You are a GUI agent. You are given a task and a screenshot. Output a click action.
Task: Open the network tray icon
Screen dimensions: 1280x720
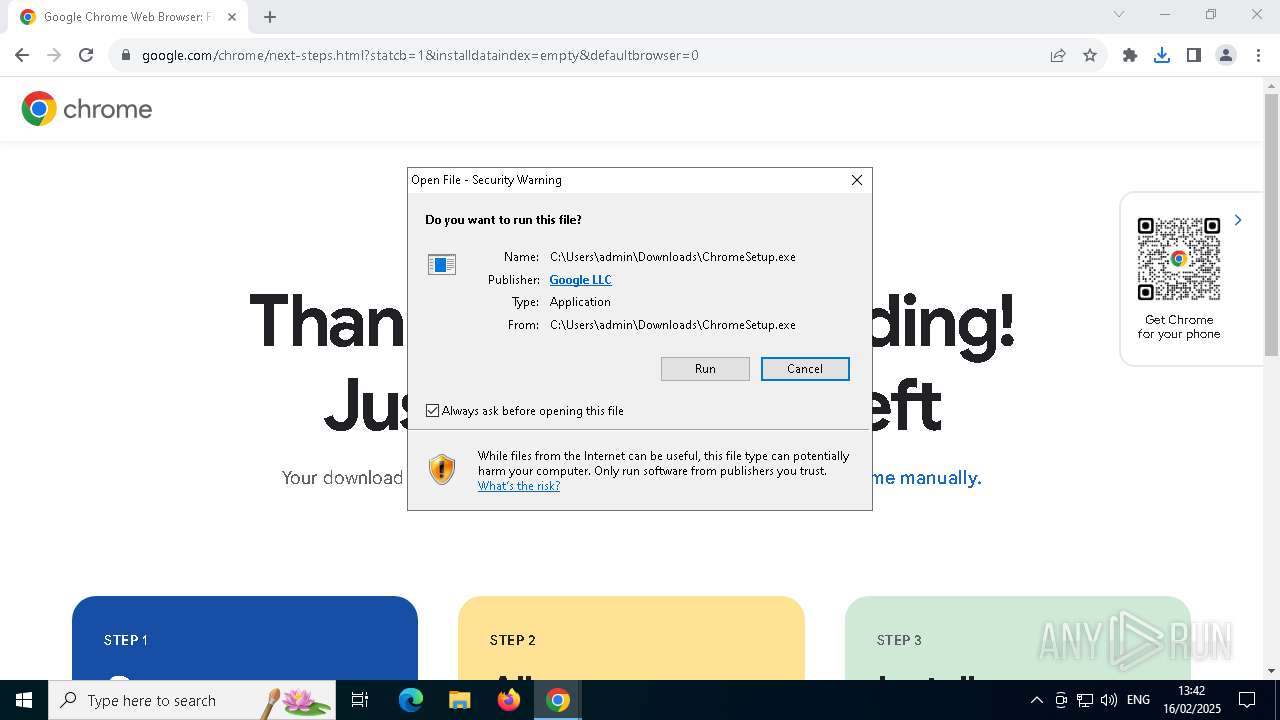(x=1084, y=700)
